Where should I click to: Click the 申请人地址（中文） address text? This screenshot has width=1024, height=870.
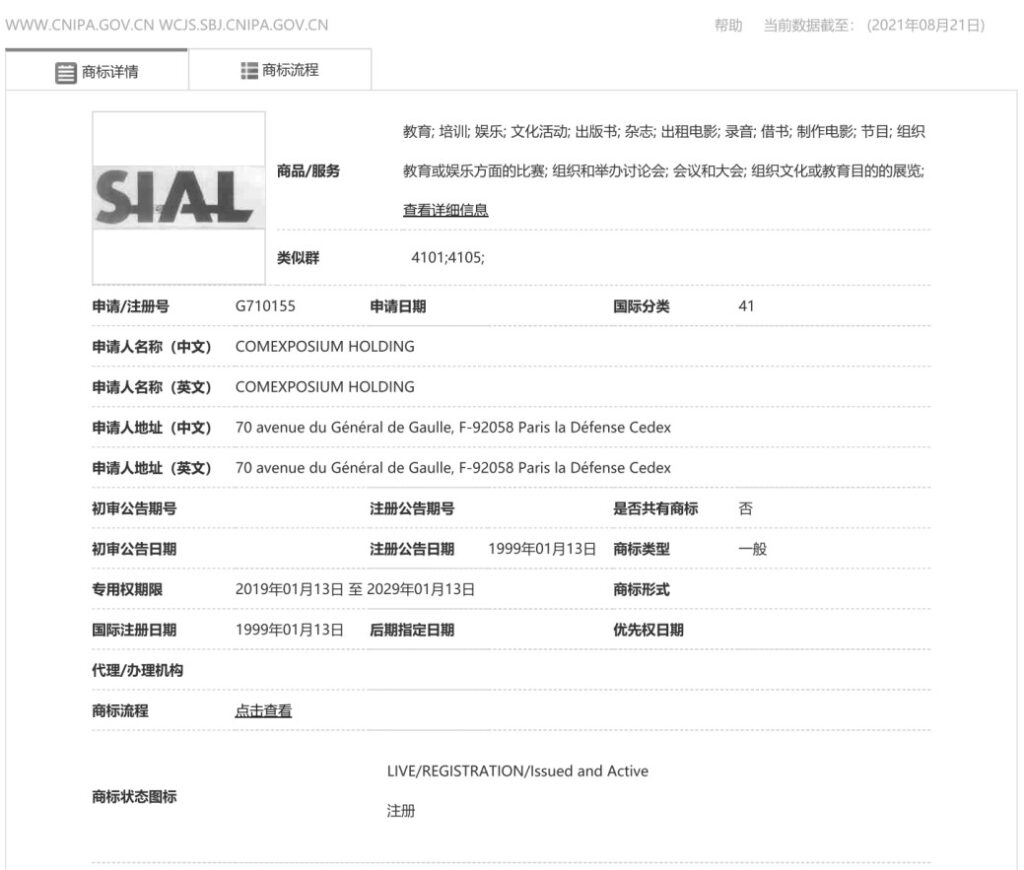452,427
